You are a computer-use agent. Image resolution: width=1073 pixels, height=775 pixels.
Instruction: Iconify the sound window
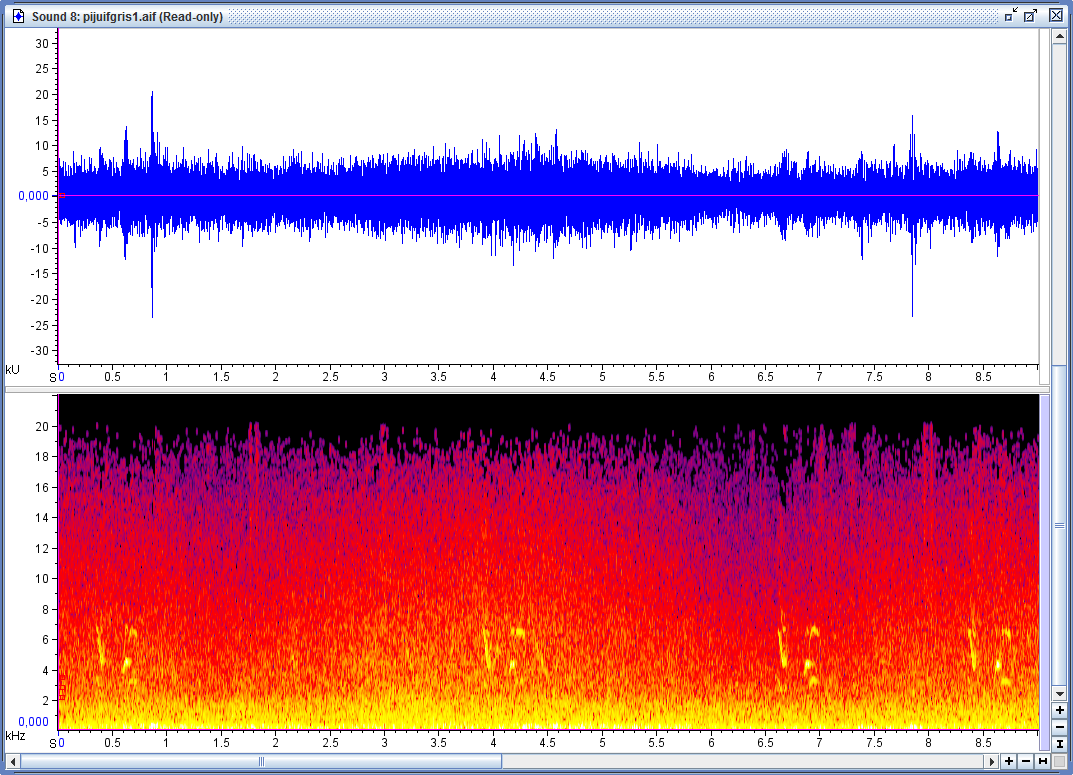coord(1011,15)
